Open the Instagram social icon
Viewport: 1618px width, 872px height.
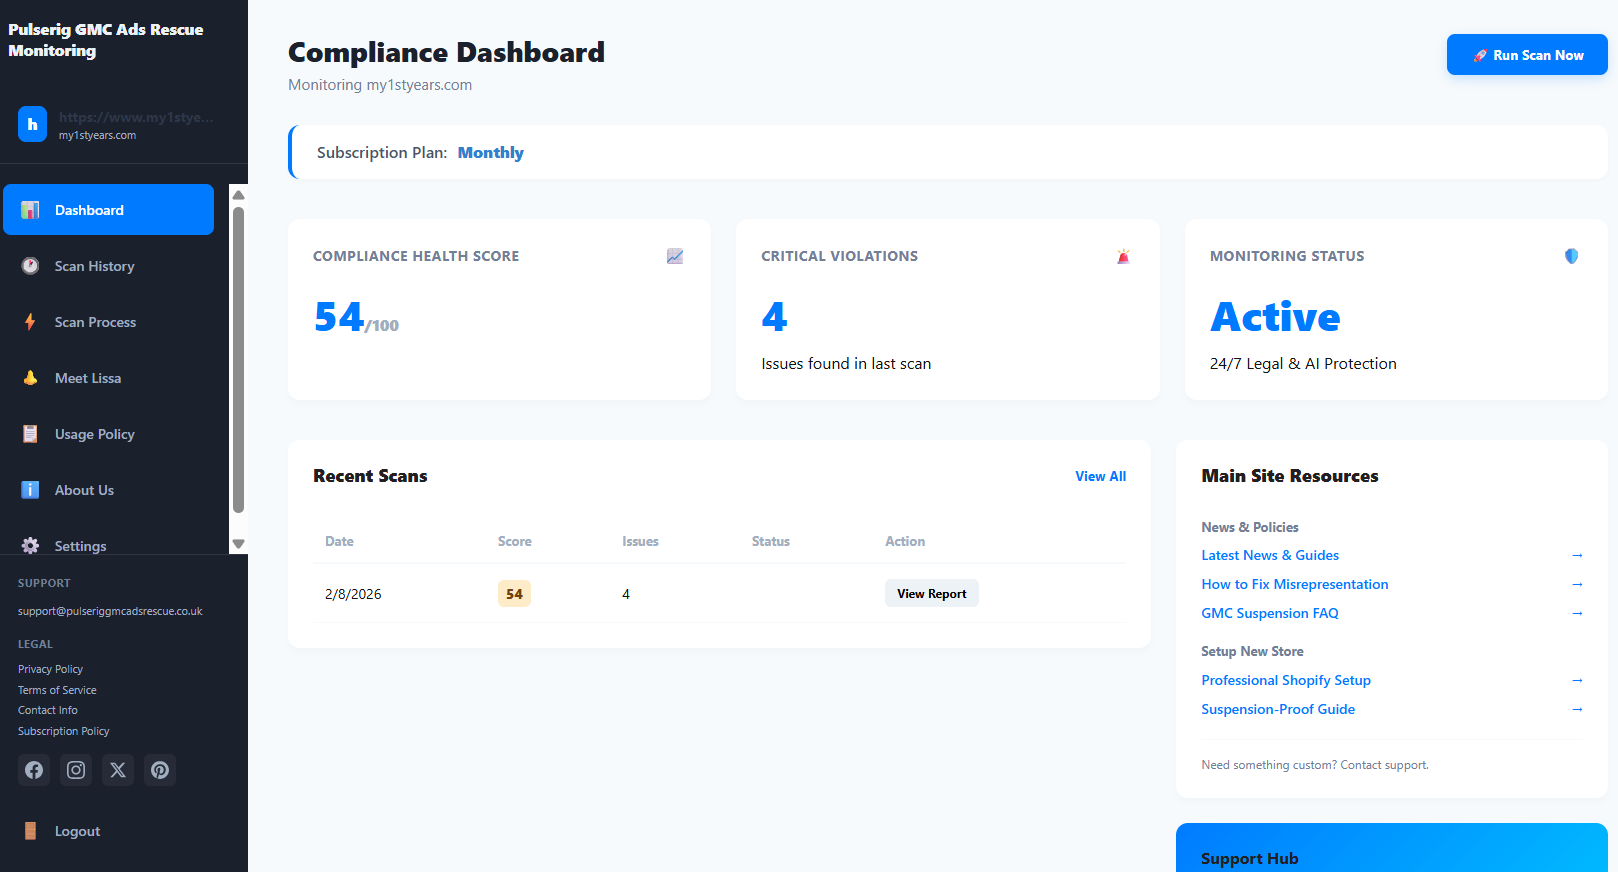click(x=76, y=770)
